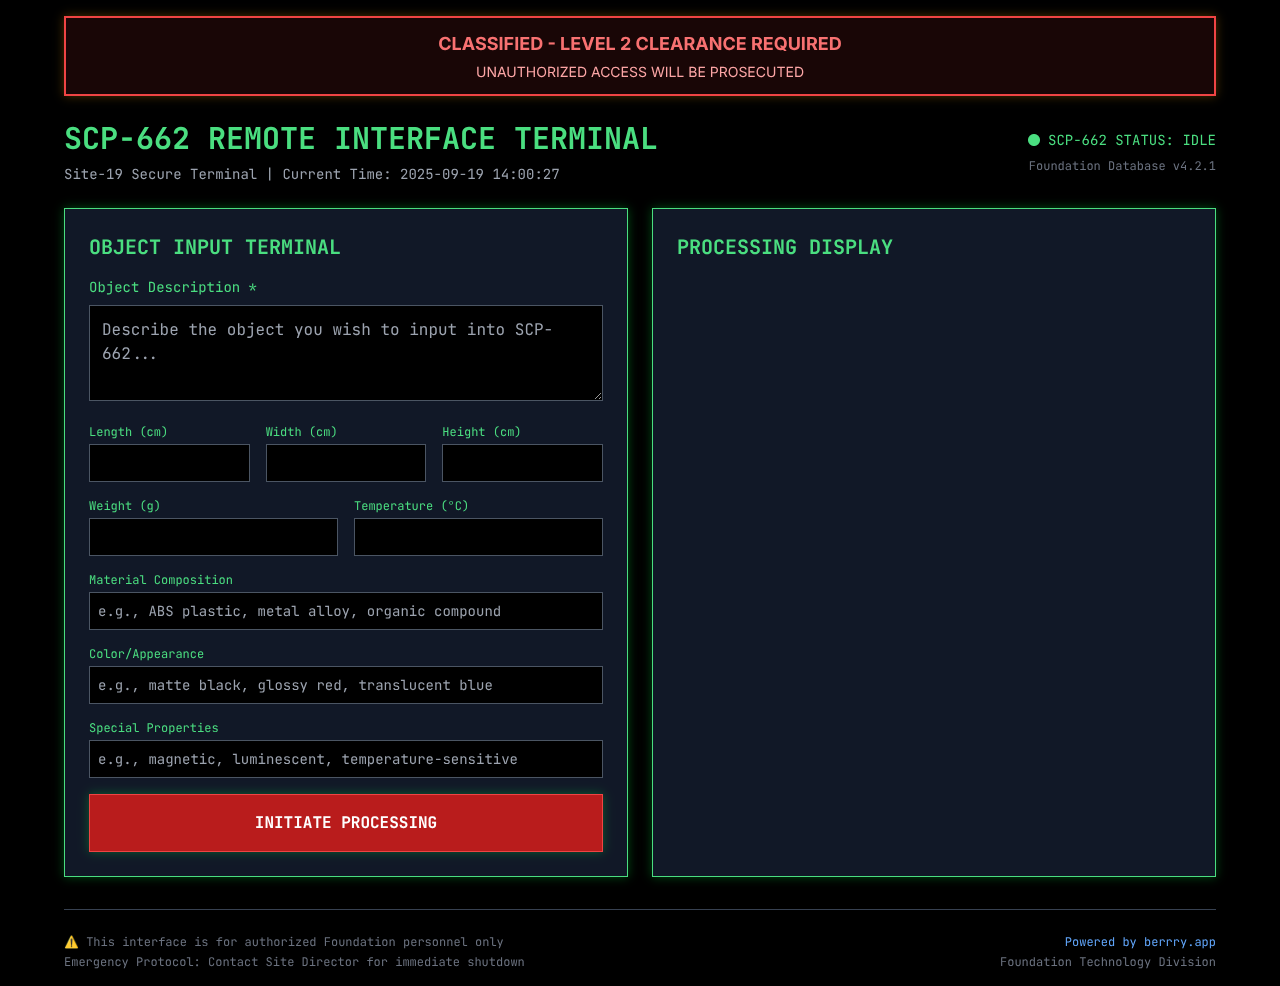
Task: Select the Special Properties input field
Action: click(345, 759)
